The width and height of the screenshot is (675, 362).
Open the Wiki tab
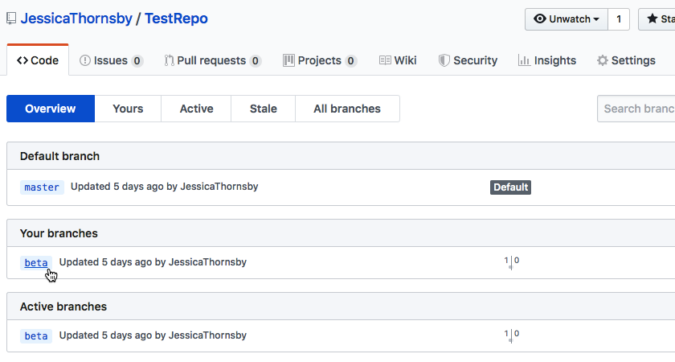tap(398, 60)
